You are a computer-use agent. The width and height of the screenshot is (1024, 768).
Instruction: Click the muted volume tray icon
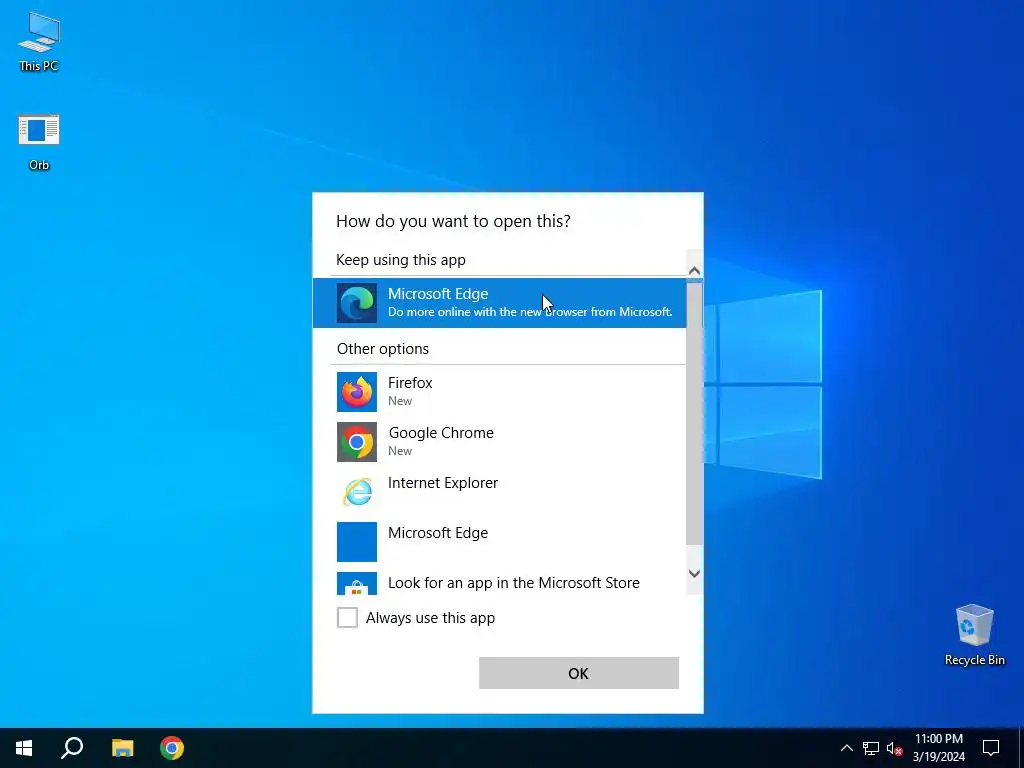click(894, 748)
